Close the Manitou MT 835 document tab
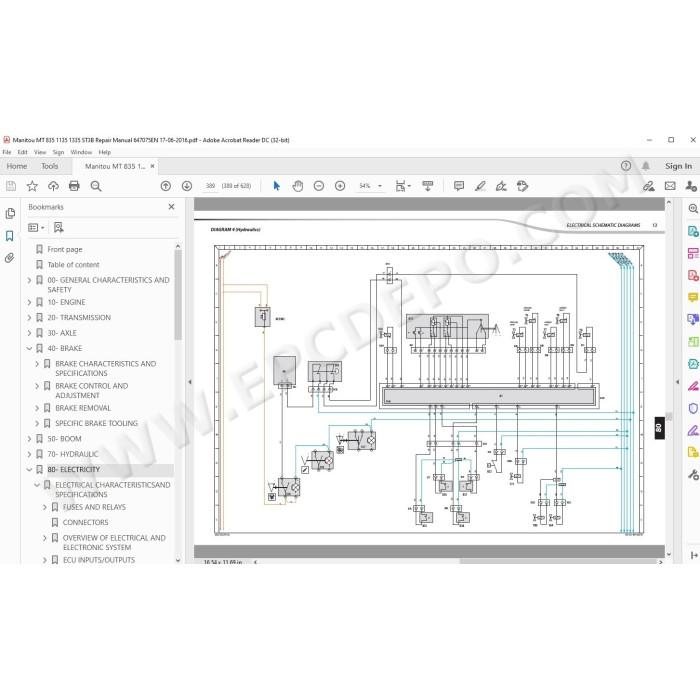 pyautogui.click(x=153, y=166)
